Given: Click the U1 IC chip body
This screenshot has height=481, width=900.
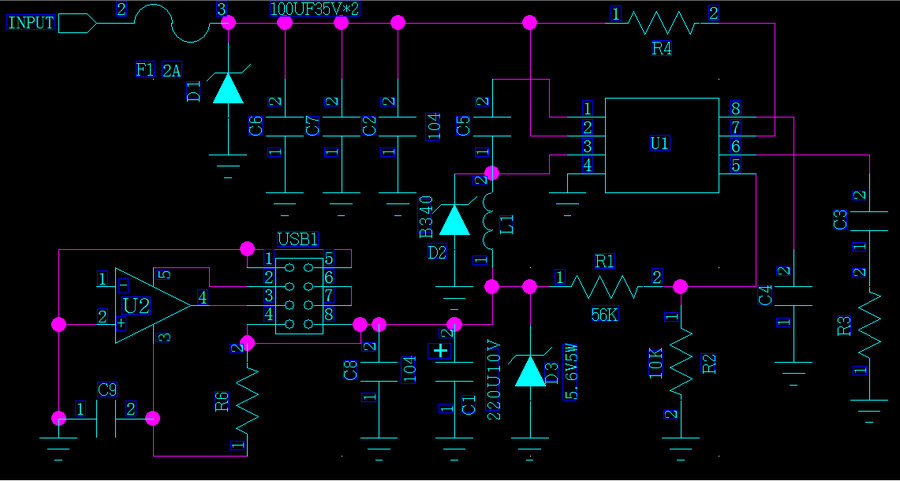Looking at the screenshot, I should pyautogui.click(x=661, y=144).
